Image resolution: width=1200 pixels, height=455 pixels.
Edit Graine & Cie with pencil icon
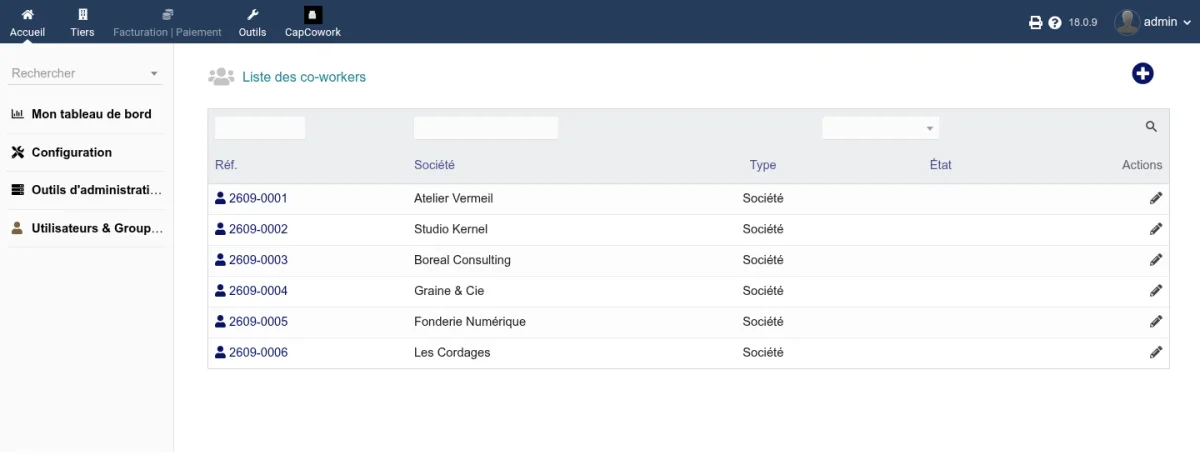(1156, 291)
